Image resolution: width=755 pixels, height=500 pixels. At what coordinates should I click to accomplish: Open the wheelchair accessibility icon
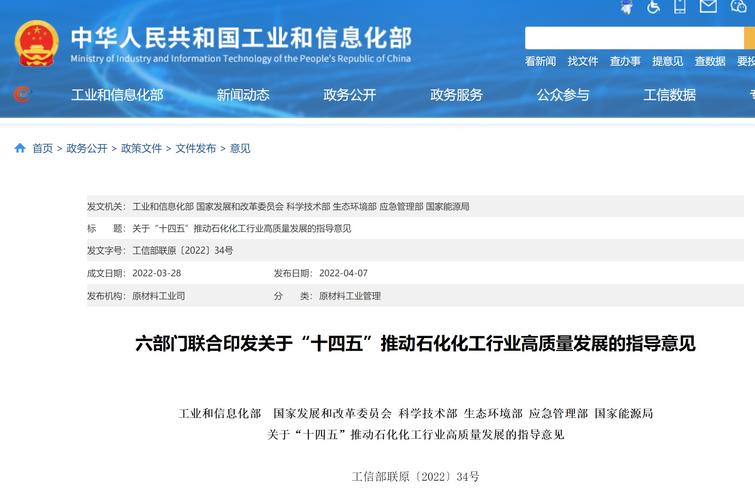click(x=653, y=7)
